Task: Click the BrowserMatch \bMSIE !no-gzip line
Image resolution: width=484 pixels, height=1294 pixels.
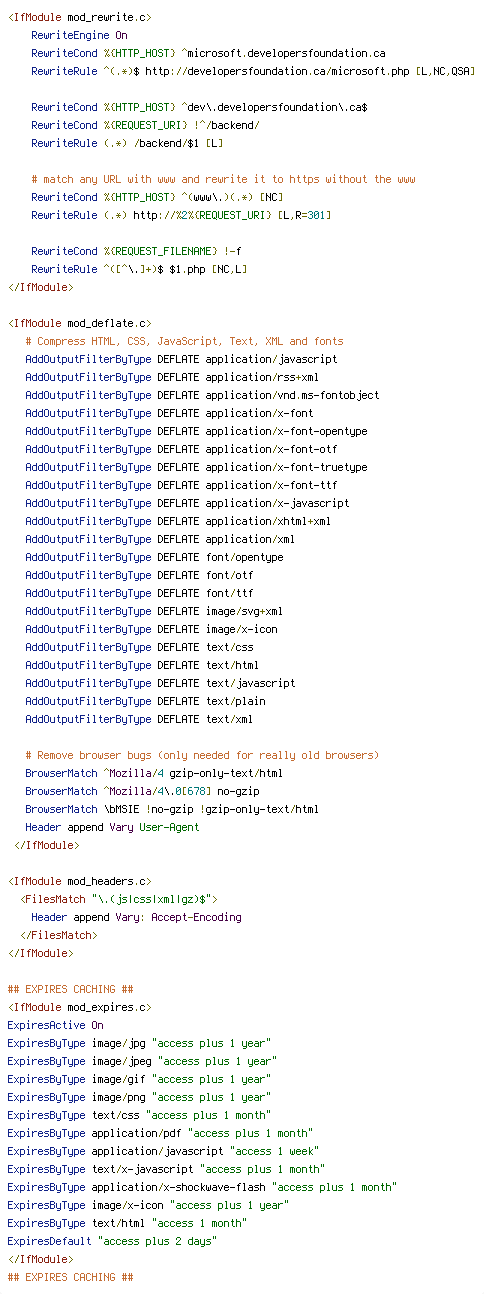Action: [172, 809]
